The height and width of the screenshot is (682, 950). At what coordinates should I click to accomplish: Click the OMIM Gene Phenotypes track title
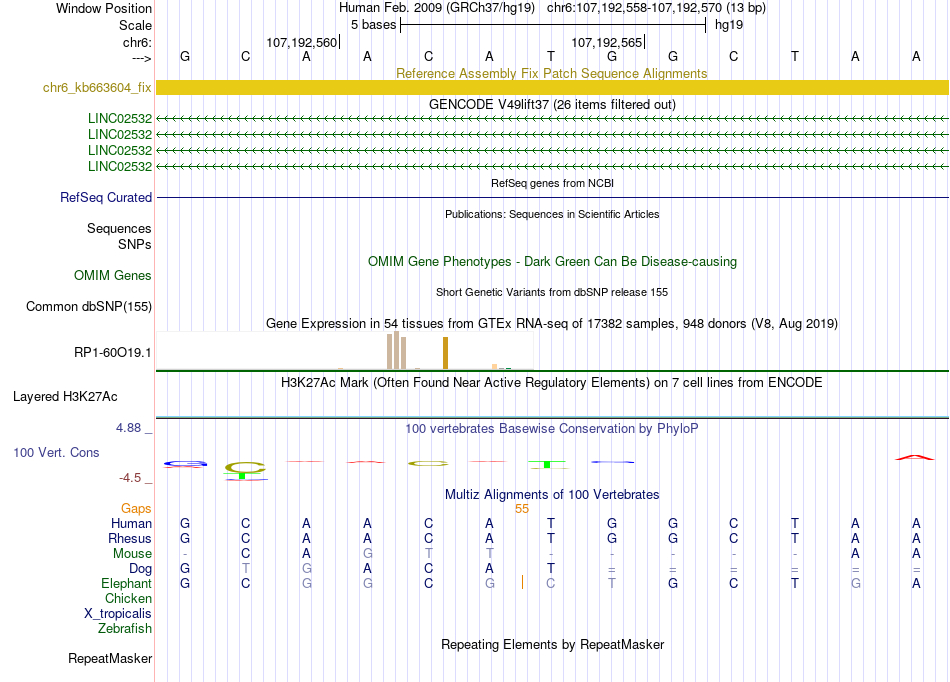pyautogui.click(x=552, y=262)
